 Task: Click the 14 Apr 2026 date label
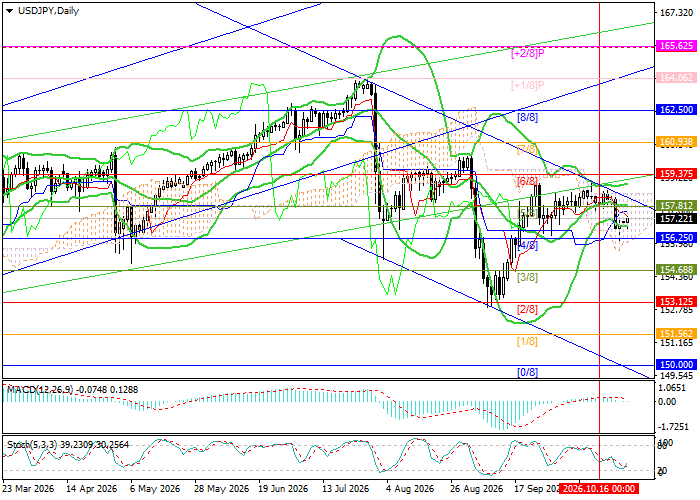point(92,488)
